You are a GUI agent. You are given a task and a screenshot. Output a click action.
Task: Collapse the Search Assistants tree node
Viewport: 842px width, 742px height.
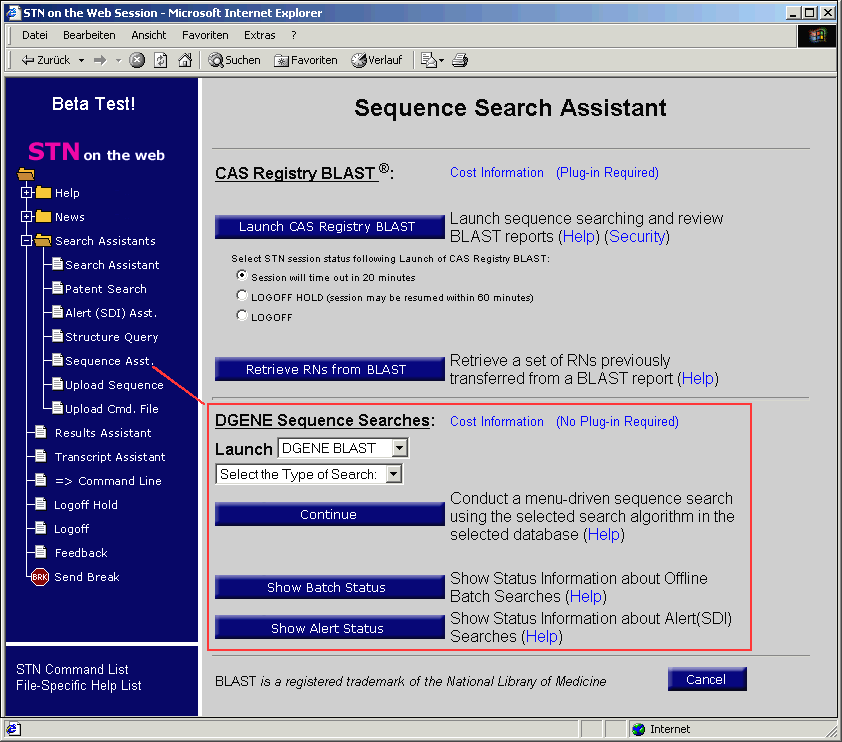26,241
